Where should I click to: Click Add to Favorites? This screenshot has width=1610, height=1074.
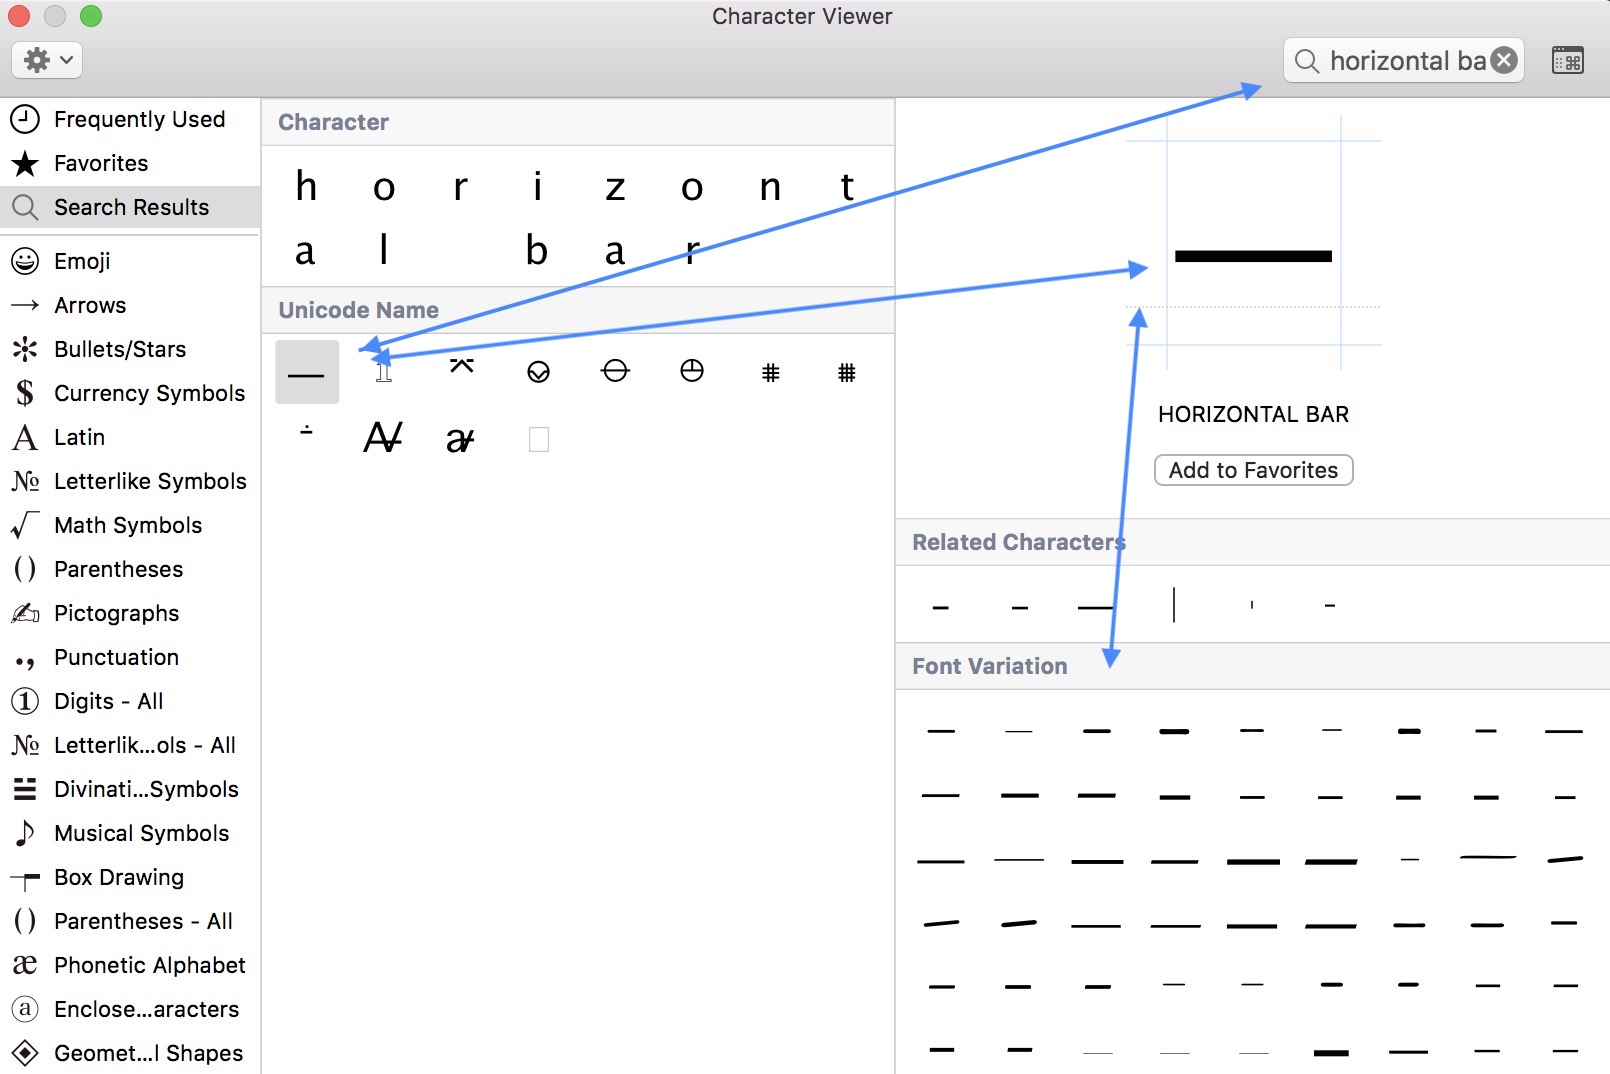tap(1253, 470)
